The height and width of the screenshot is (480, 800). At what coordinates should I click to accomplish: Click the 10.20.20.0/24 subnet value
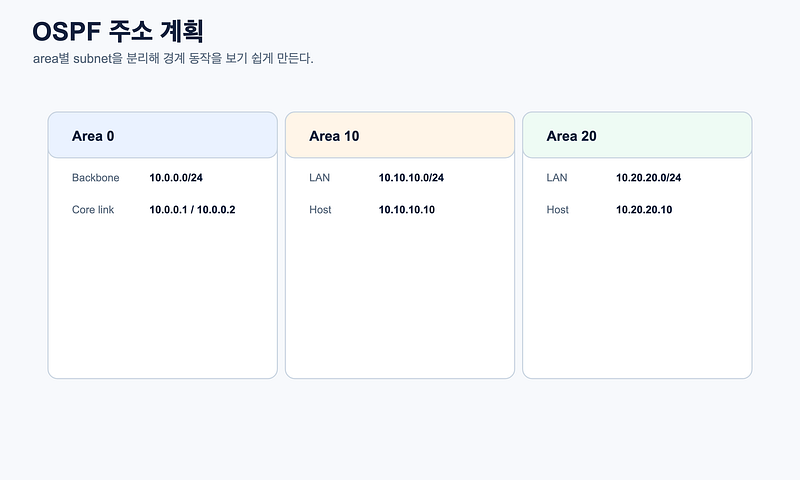(648, 178)
